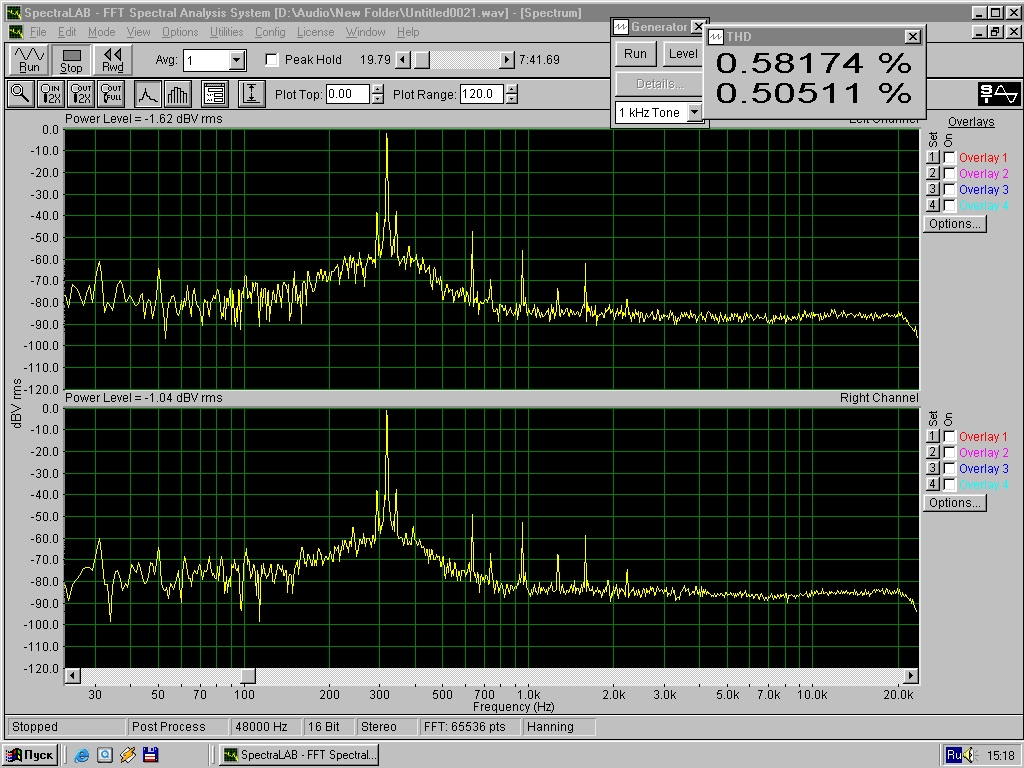Open the Utilities menu
This screenshot has width=1024, height=768.
[x=226, y=32]
